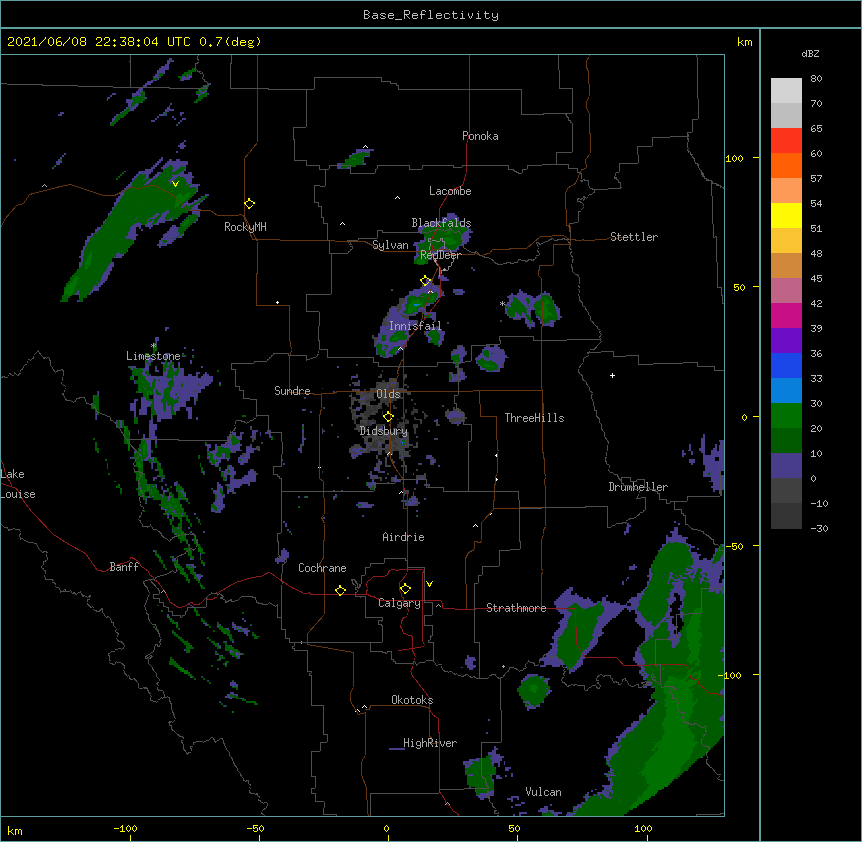Screen dimensions: 862x842
Task: Pick the dark blue 36-33 dBZ legend band
Action: [786, 365]
